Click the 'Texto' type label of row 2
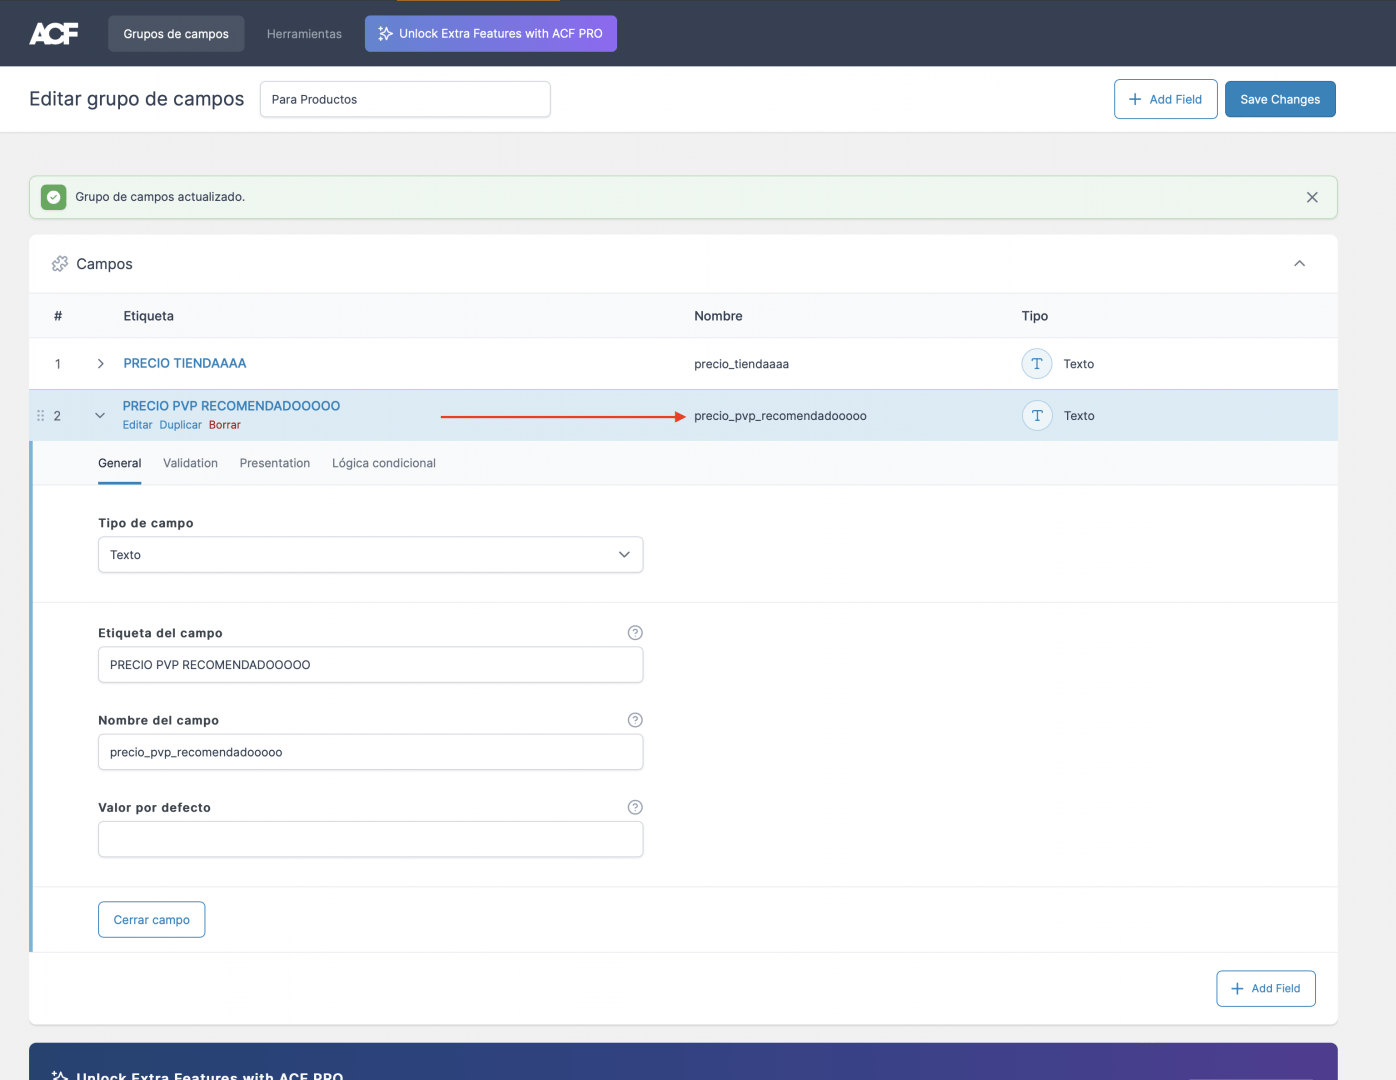The height and width of the screenshot is (1080, 1396). [x=1079, y=416]
